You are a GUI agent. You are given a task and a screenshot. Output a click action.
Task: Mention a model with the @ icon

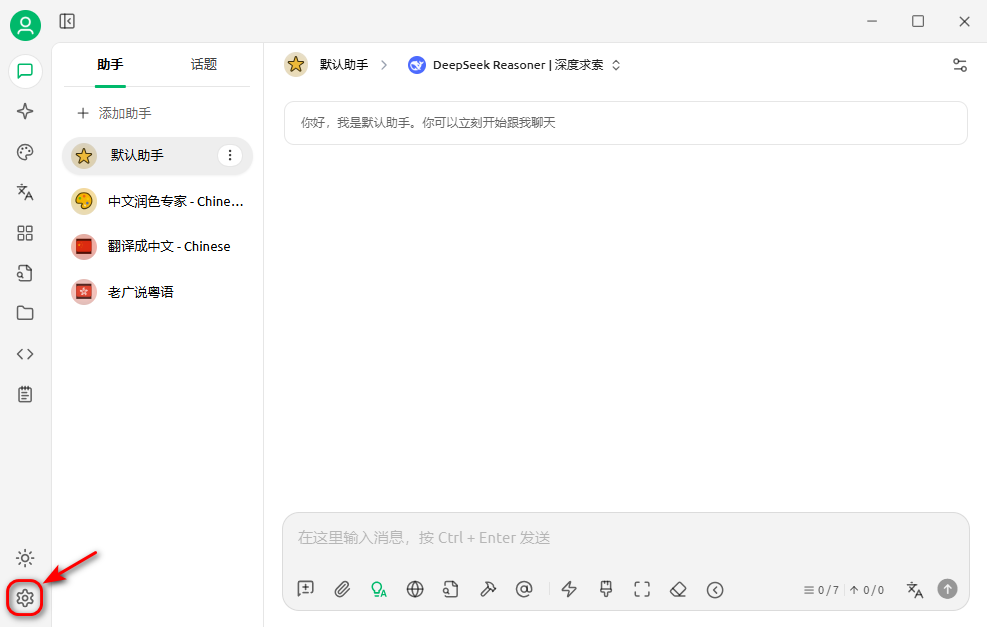(524, 589)
